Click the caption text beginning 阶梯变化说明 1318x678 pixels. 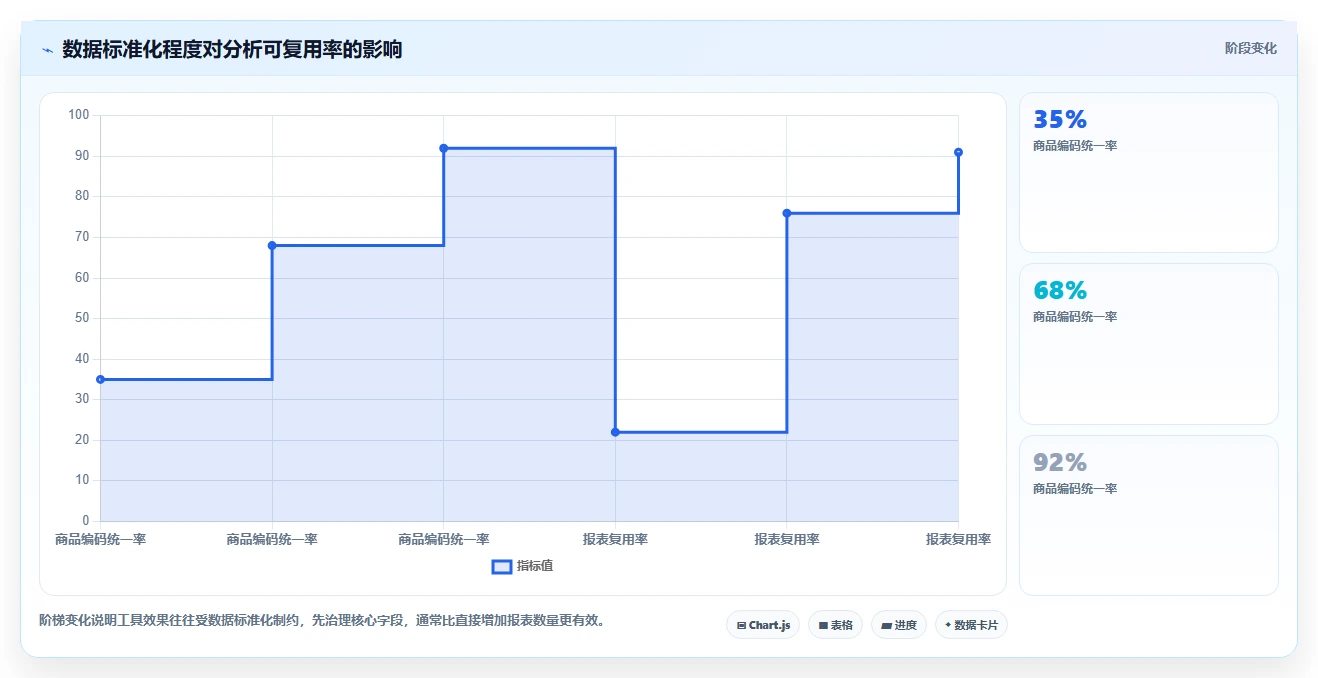pyautogui.click(x=321, y=620)
